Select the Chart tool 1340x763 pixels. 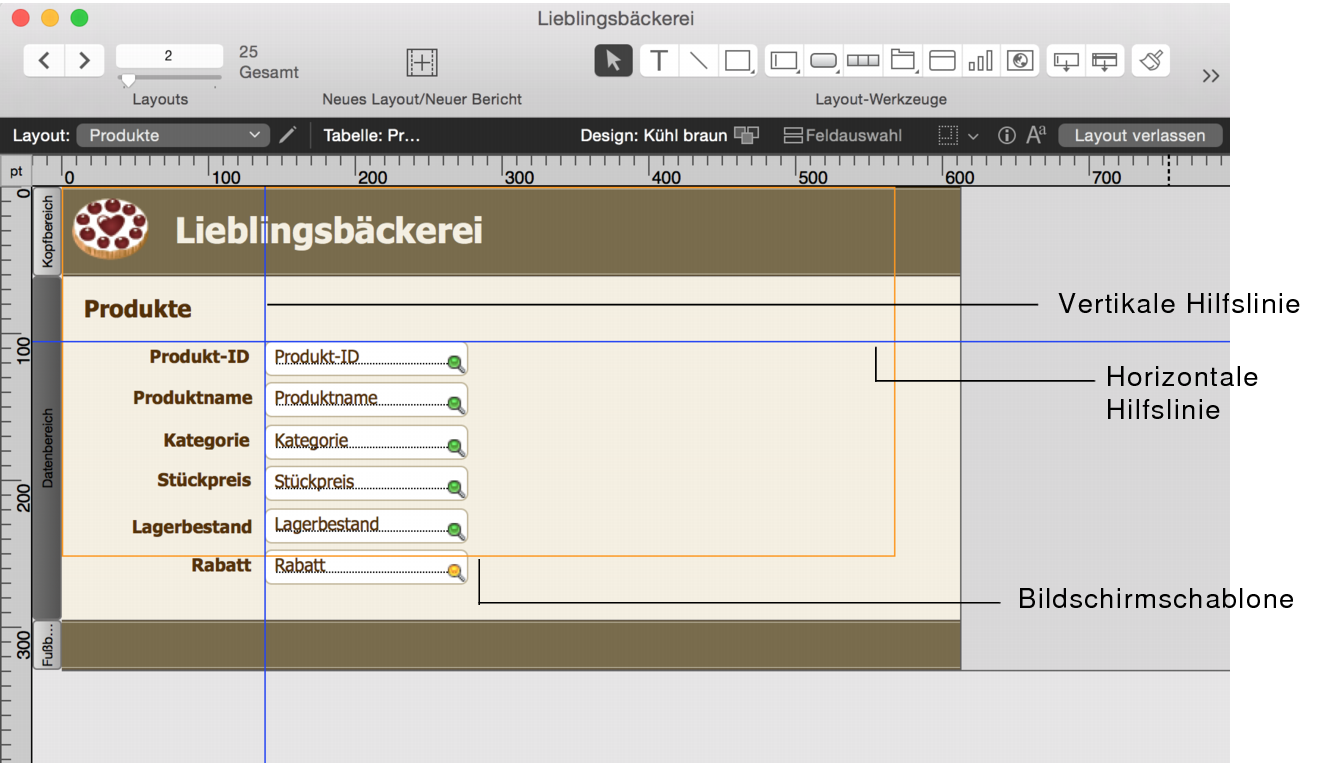(x=981, y=60)
